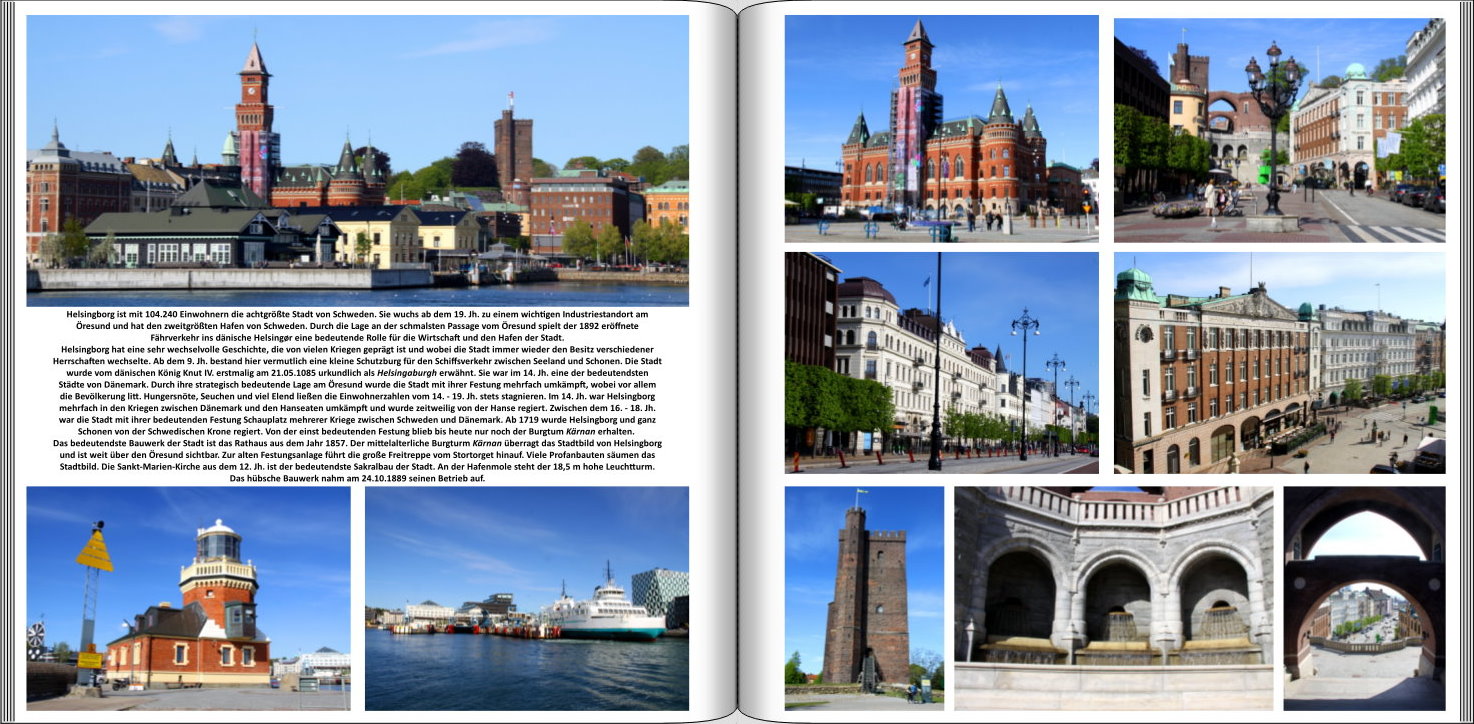
Task: Select the town hall with clock tower photo
Action: pos(941,129)
